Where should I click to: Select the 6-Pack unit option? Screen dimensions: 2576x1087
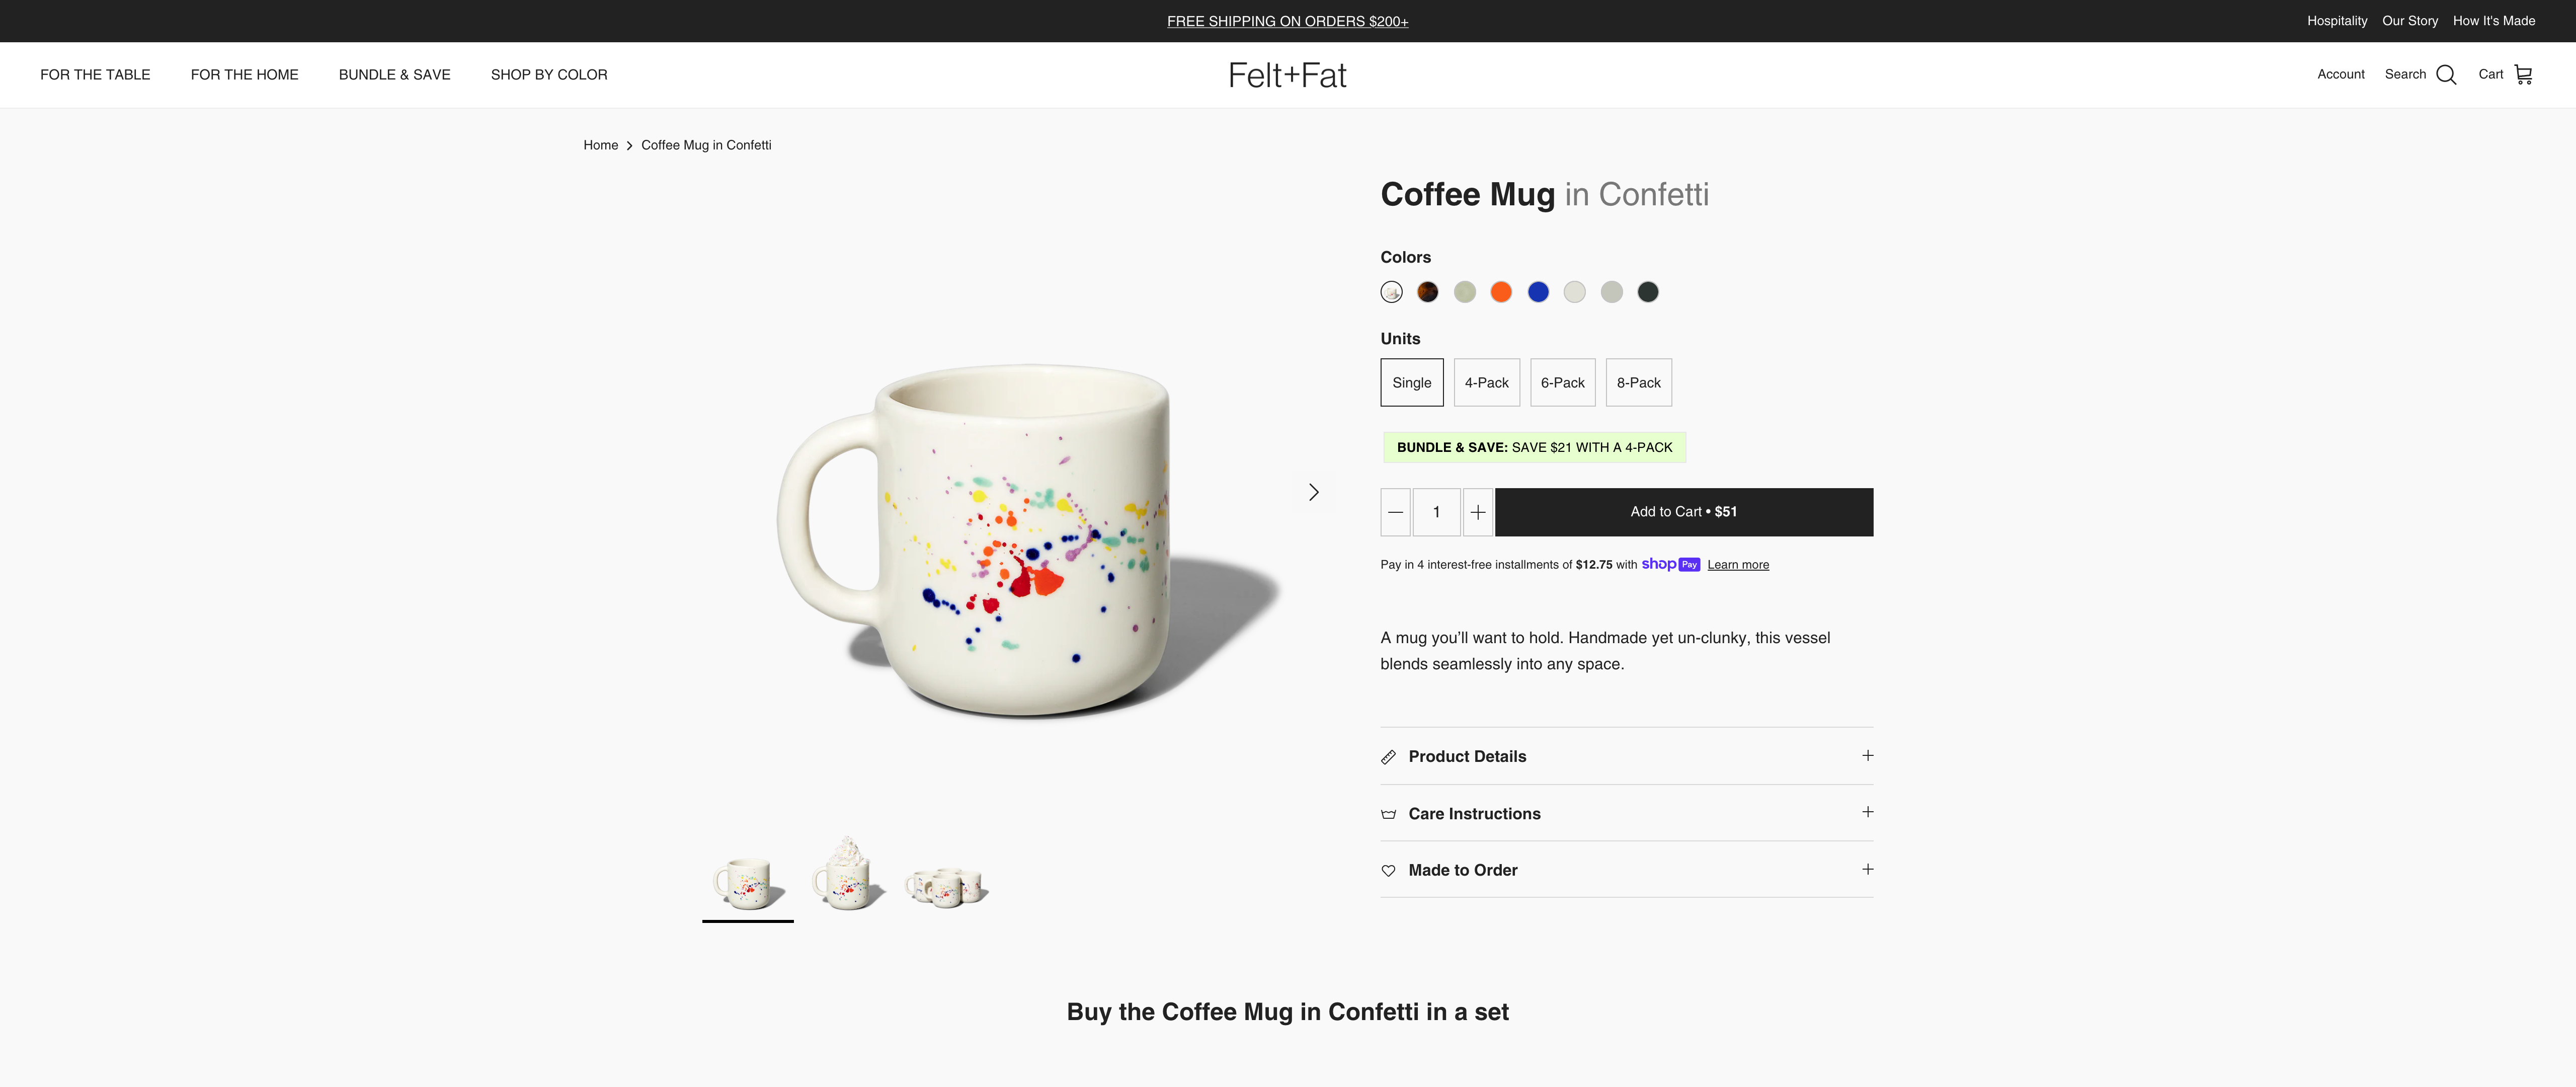[x=1562, y=382]
